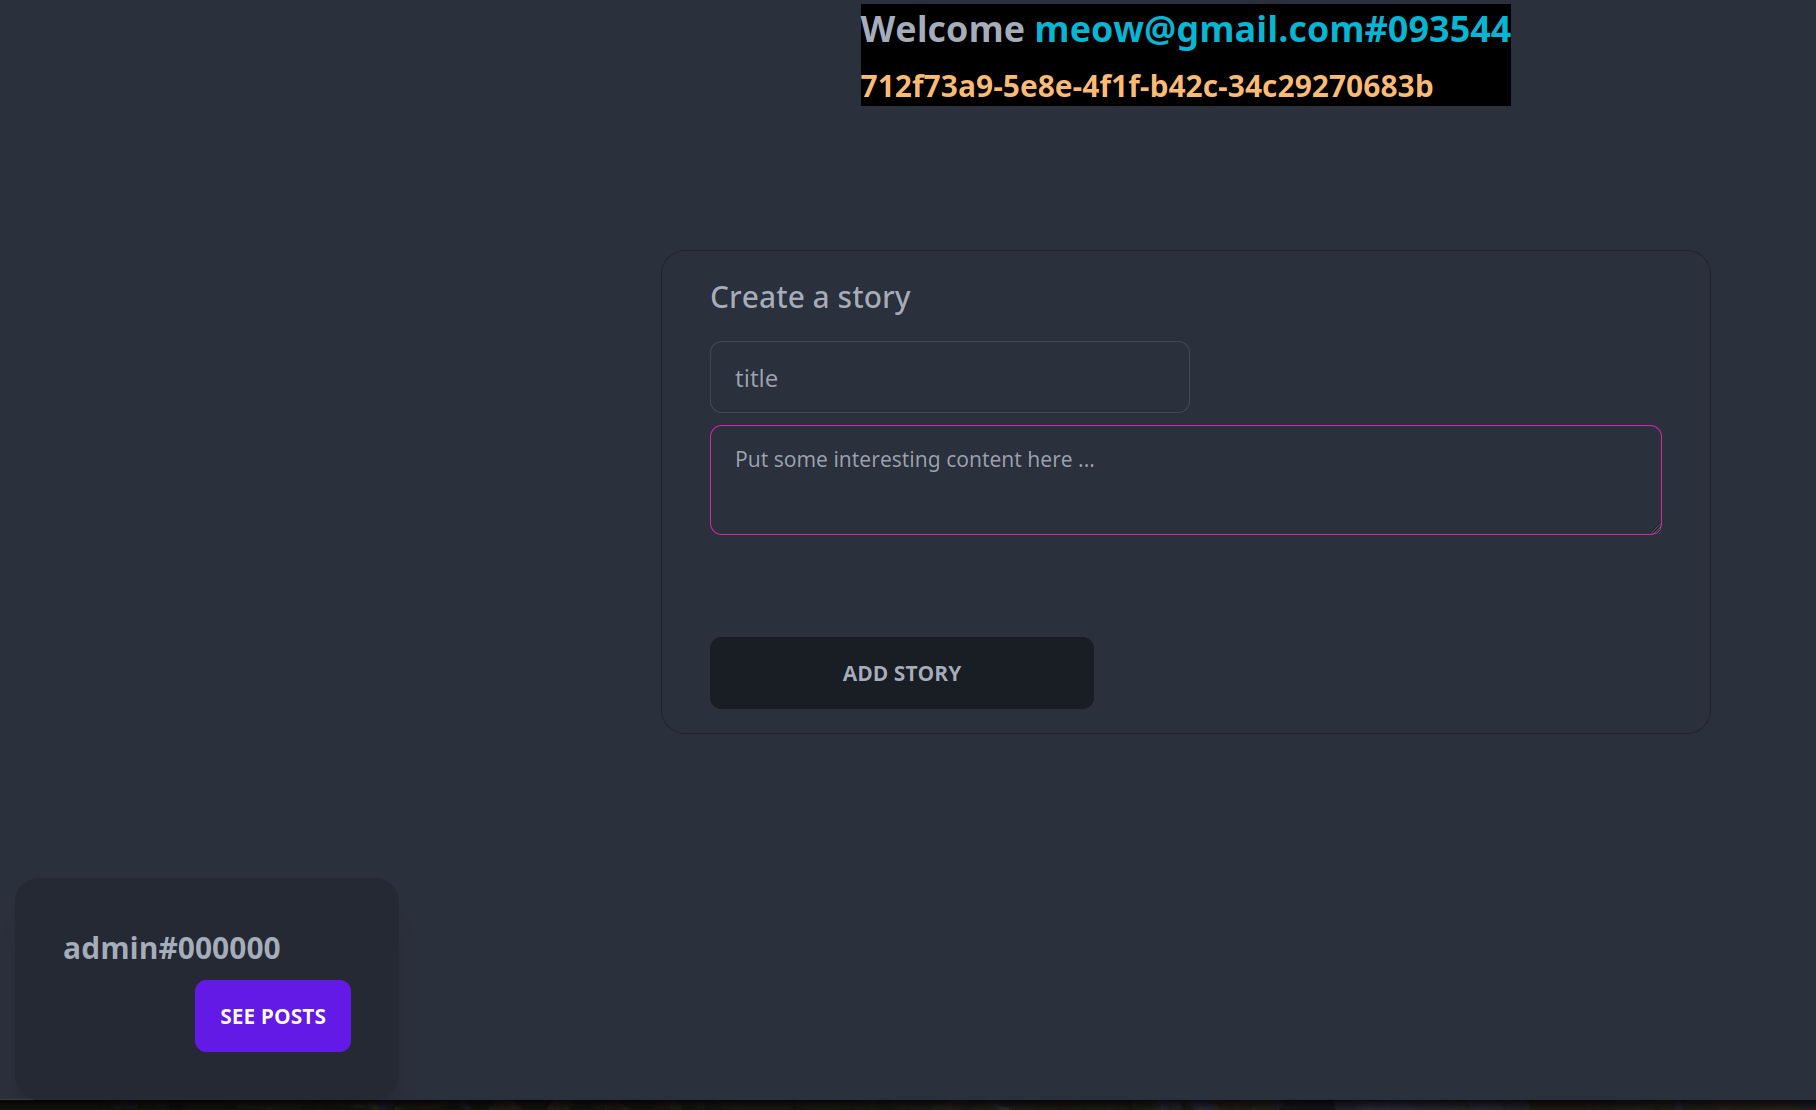Click the ADD STORY button
This screenshot has height=1110, width=1816.
click(x=901, y=673)
